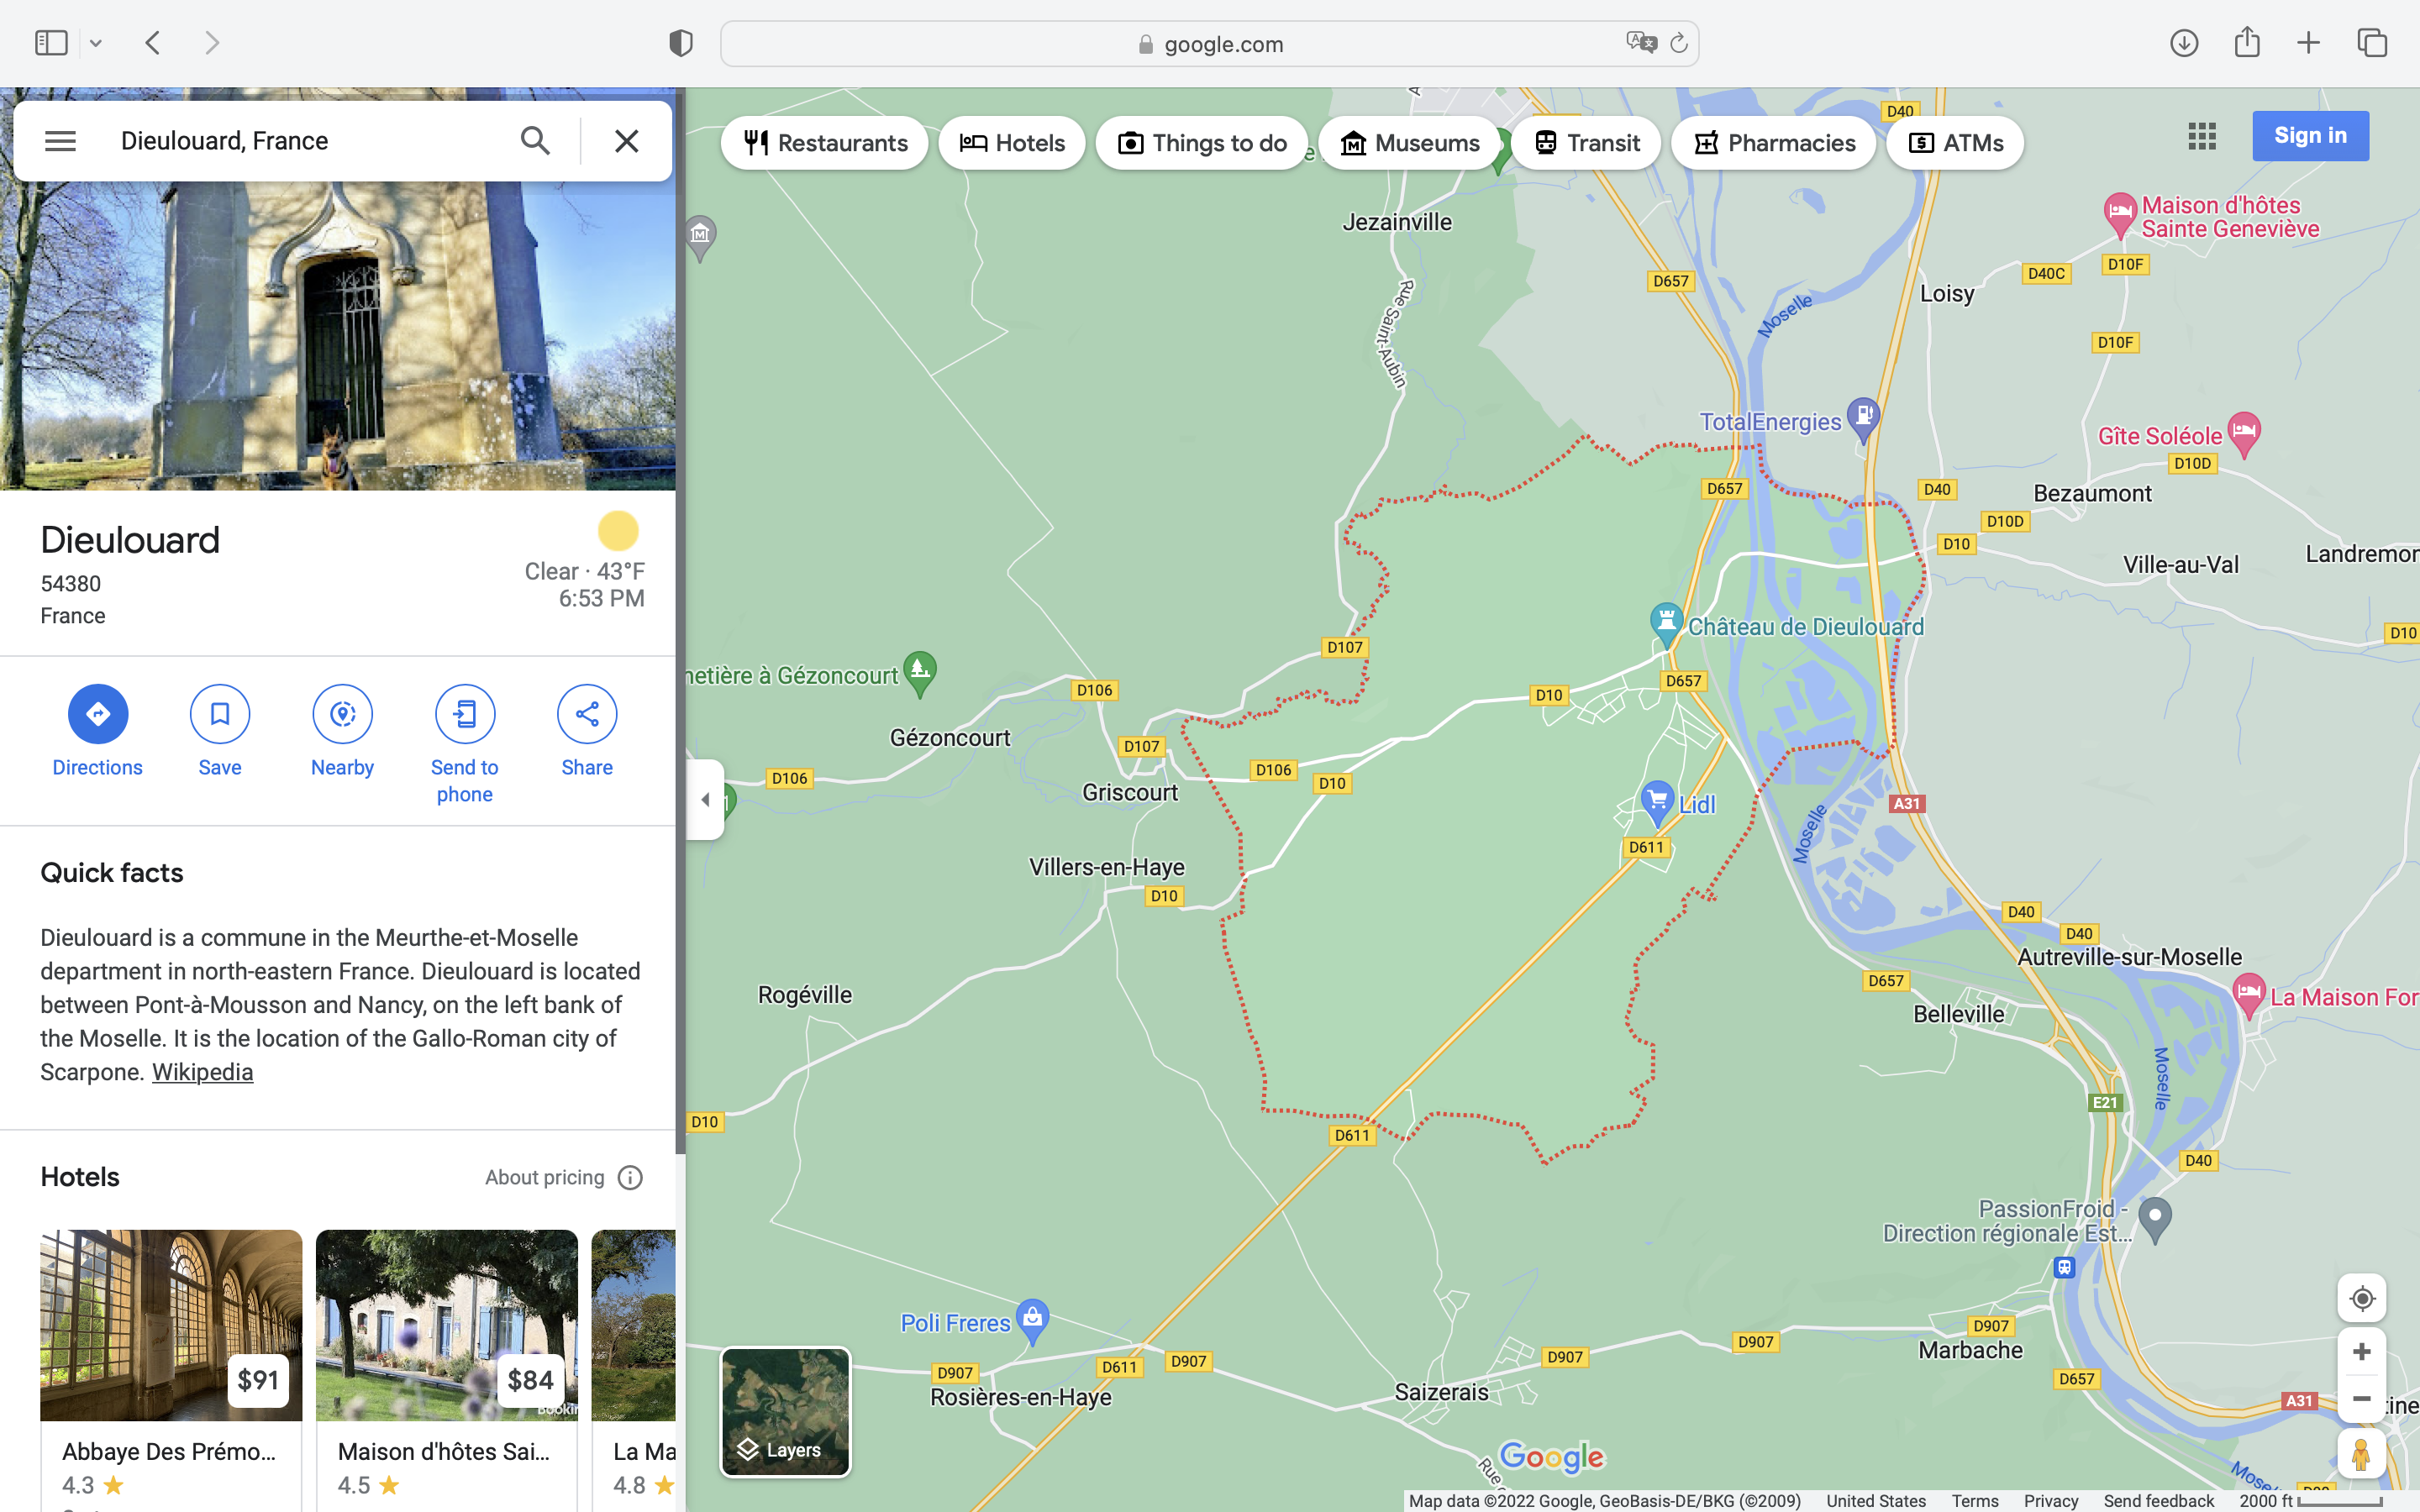2420x1512 pixels.
Task: Click the search magnifier icon
Action: click(x=535, y=141)
